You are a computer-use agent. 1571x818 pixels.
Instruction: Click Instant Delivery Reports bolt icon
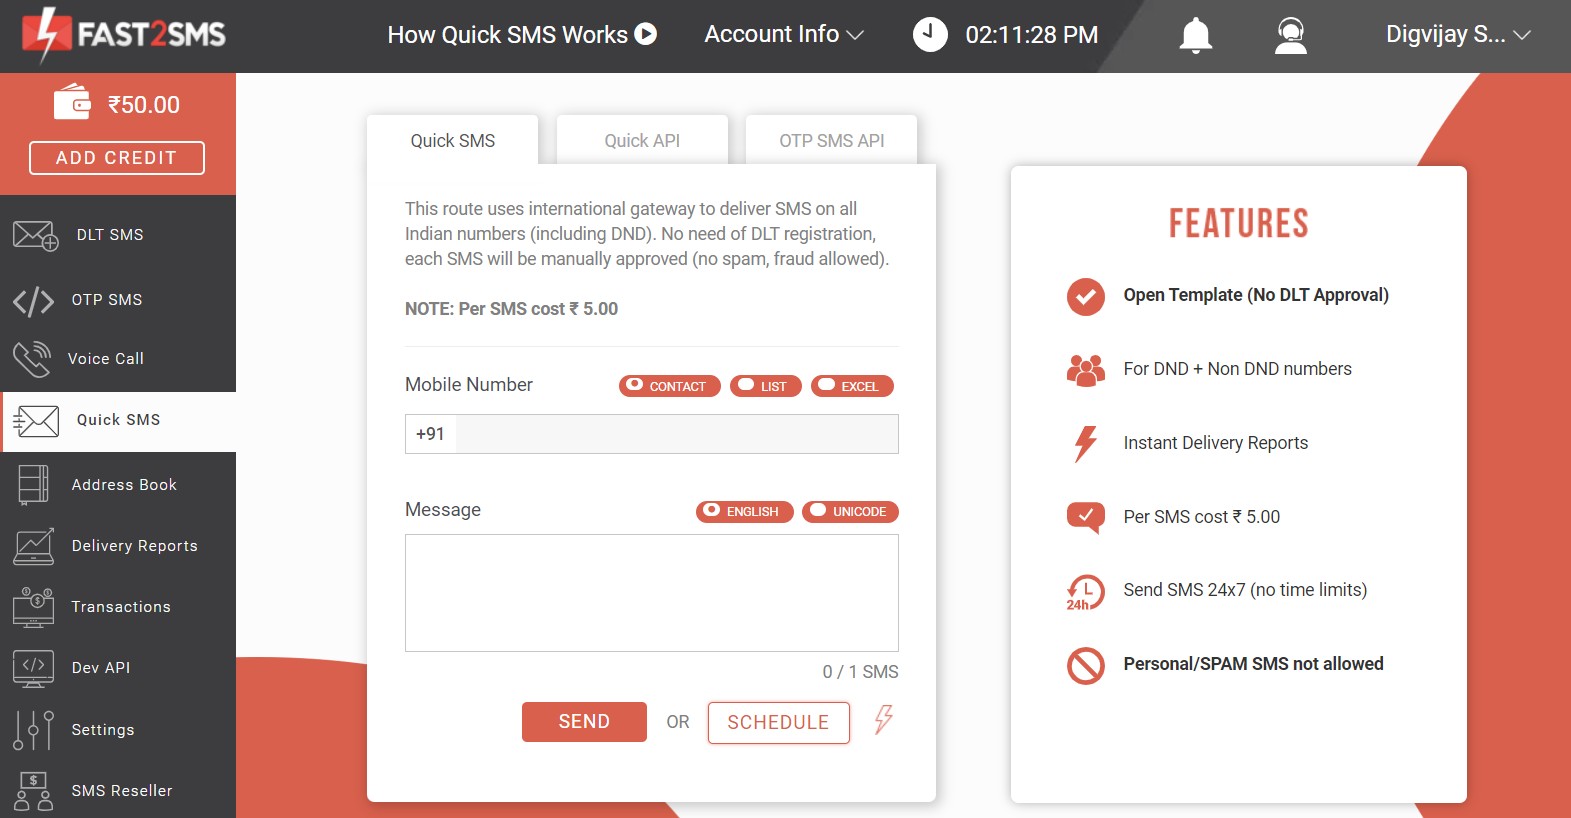[x=1085, y=444]
